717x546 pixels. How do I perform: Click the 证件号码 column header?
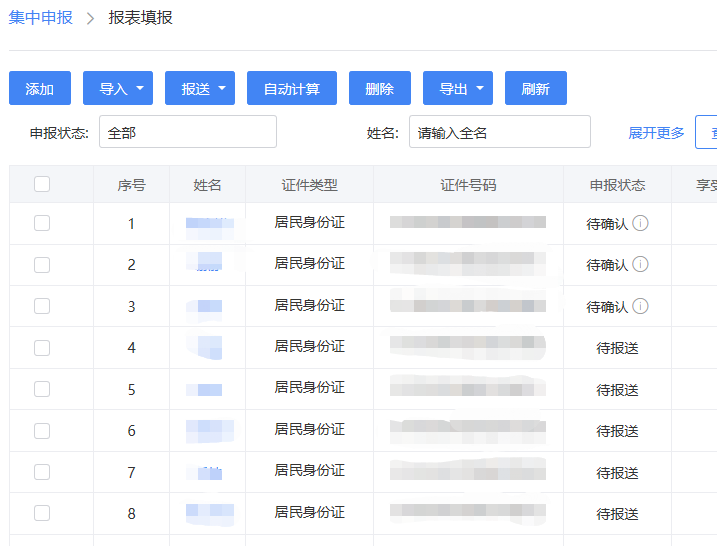468,185
